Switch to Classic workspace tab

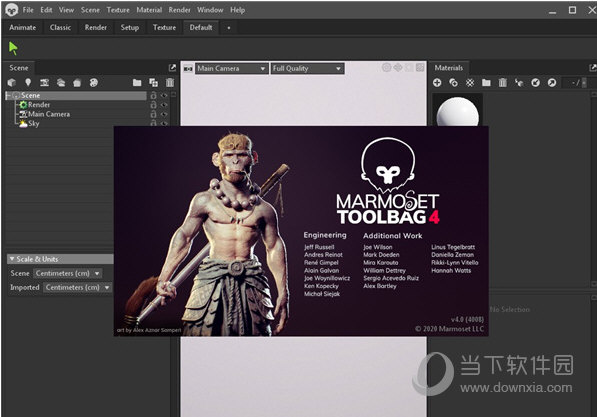click(60, 28)
